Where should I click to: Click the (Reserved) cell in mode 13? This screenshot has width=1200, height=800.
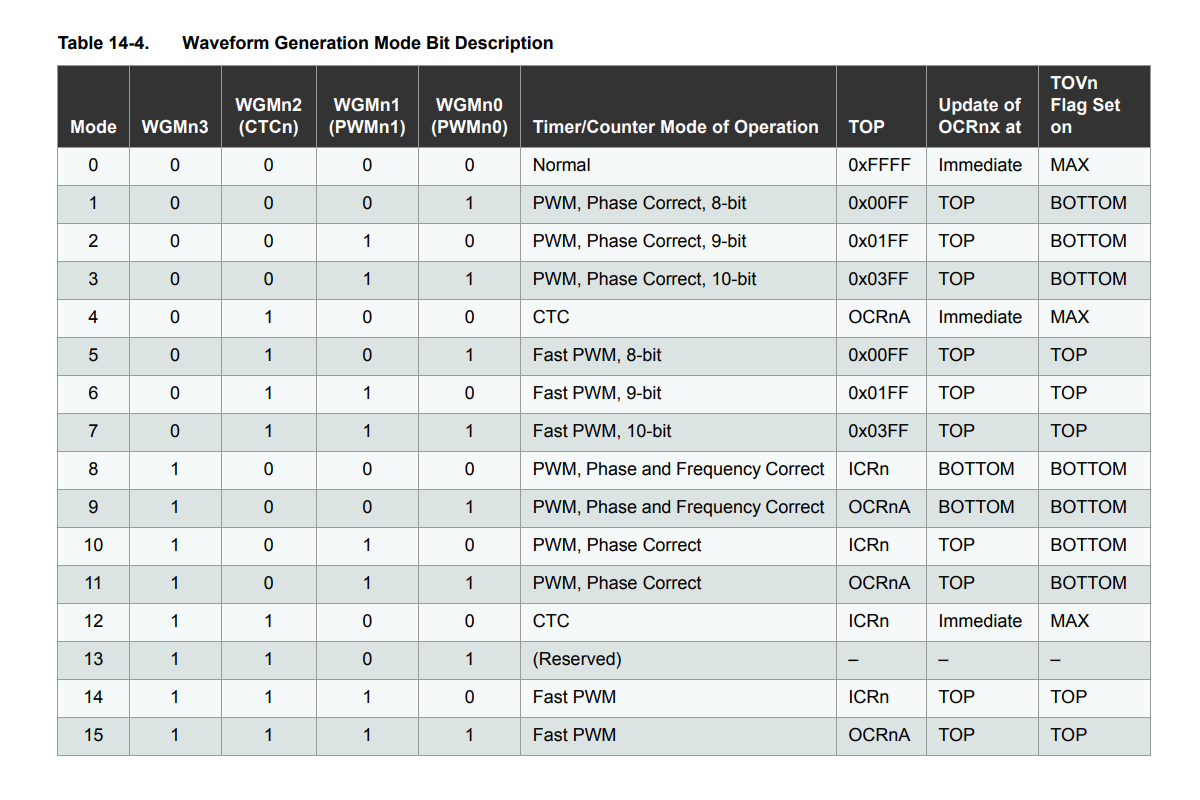pyautogui.click(x=577, y=659)
